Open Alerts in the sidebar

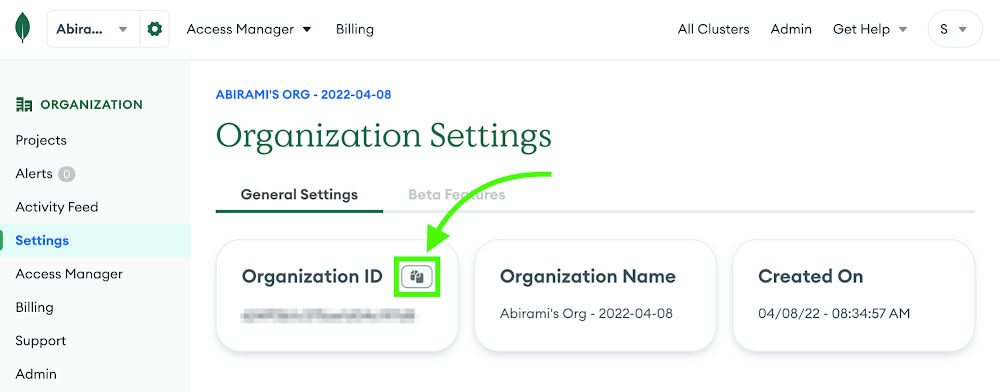click(34, 173)
